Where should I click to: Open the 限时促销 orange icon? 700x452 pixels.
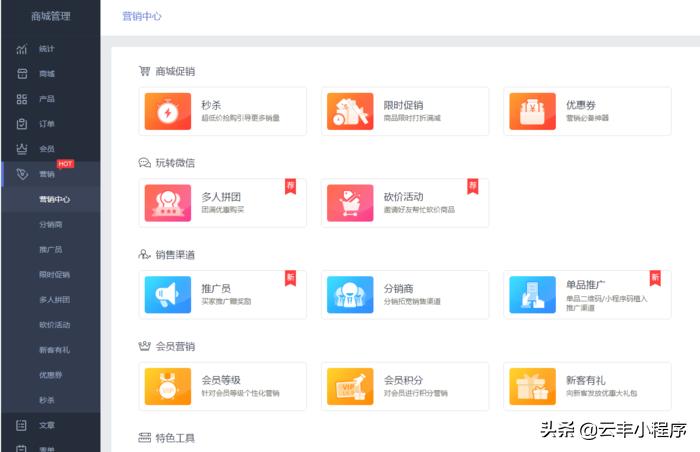pos(350,111)
